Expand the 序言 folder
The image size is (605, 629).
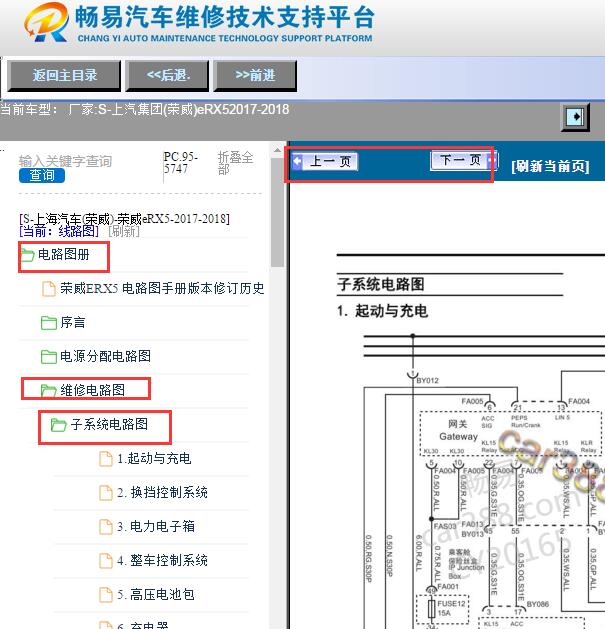click(73, 323)
